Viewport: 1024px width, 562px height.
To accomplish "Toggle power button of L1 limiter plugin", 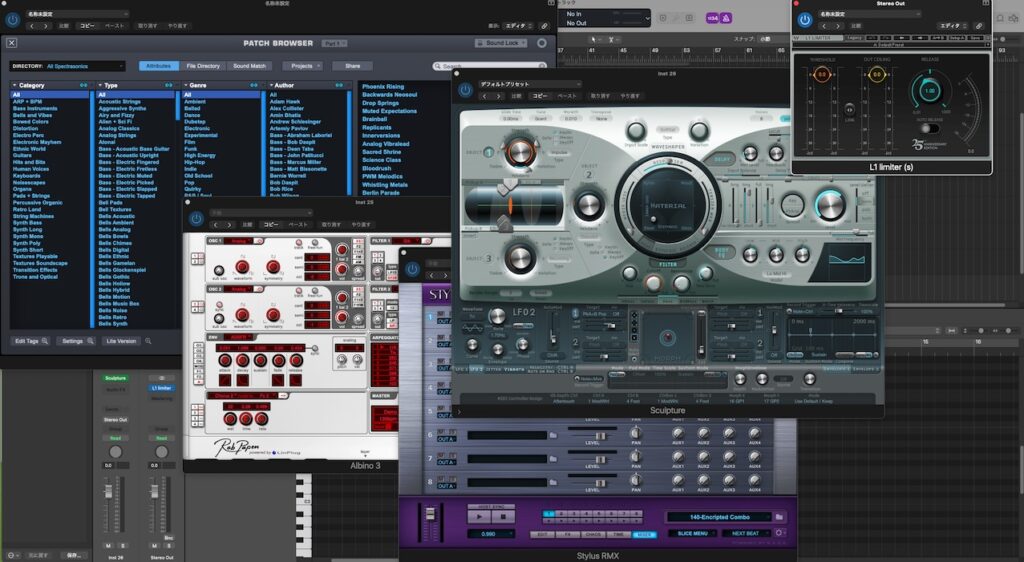I will tap(805, 20).
